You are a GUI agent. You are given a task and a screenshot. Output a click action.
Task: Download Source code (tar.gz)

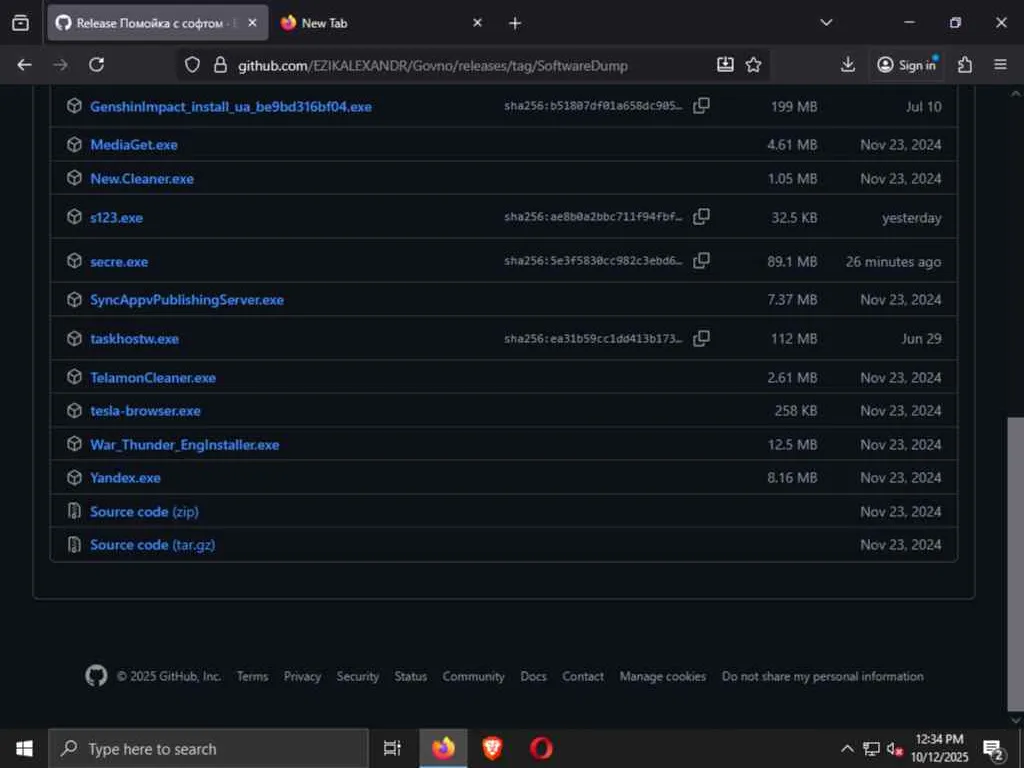coord(152,545)
